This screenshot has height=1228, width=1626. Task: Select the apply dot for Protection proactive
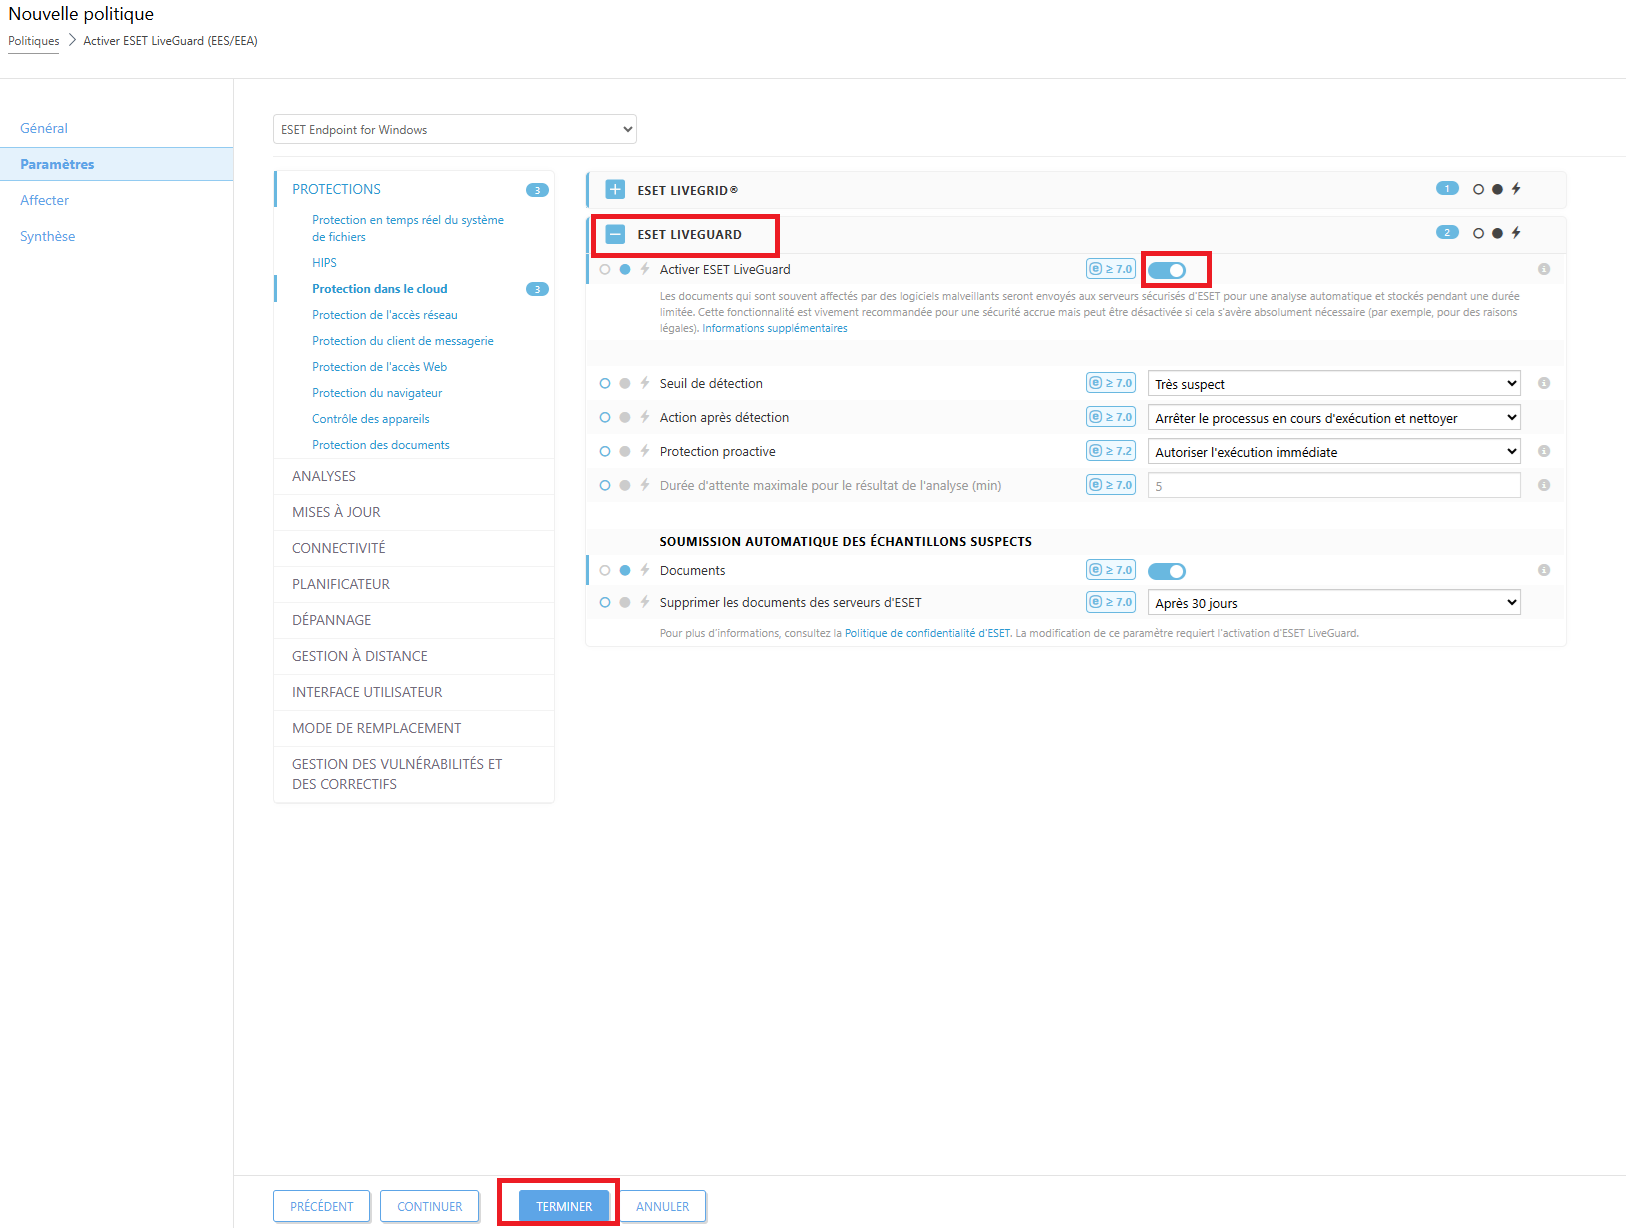click(x=625, y=451)
